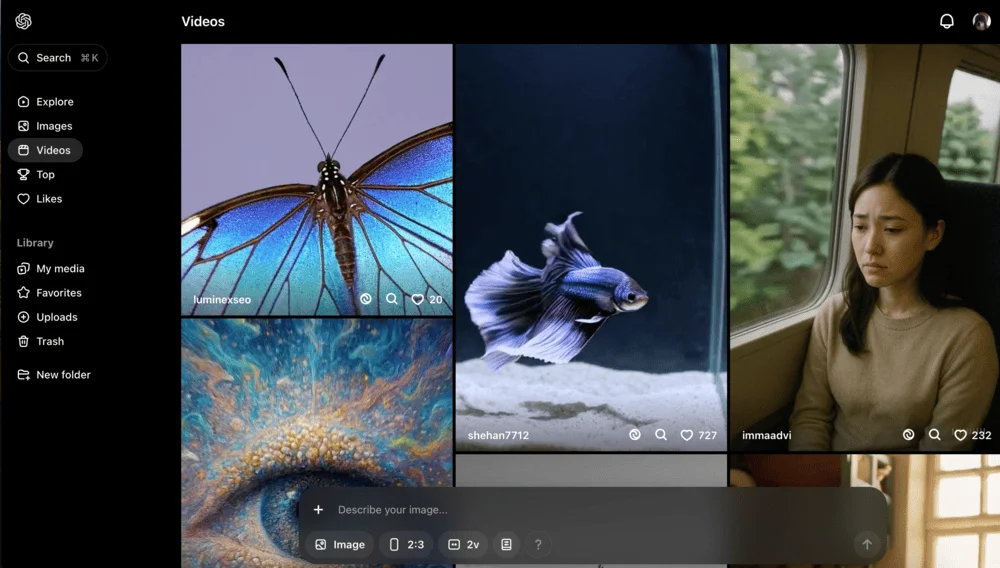1000x568 pixels.
Task: Open the Image type dropdown
Action: coord(340,545)
